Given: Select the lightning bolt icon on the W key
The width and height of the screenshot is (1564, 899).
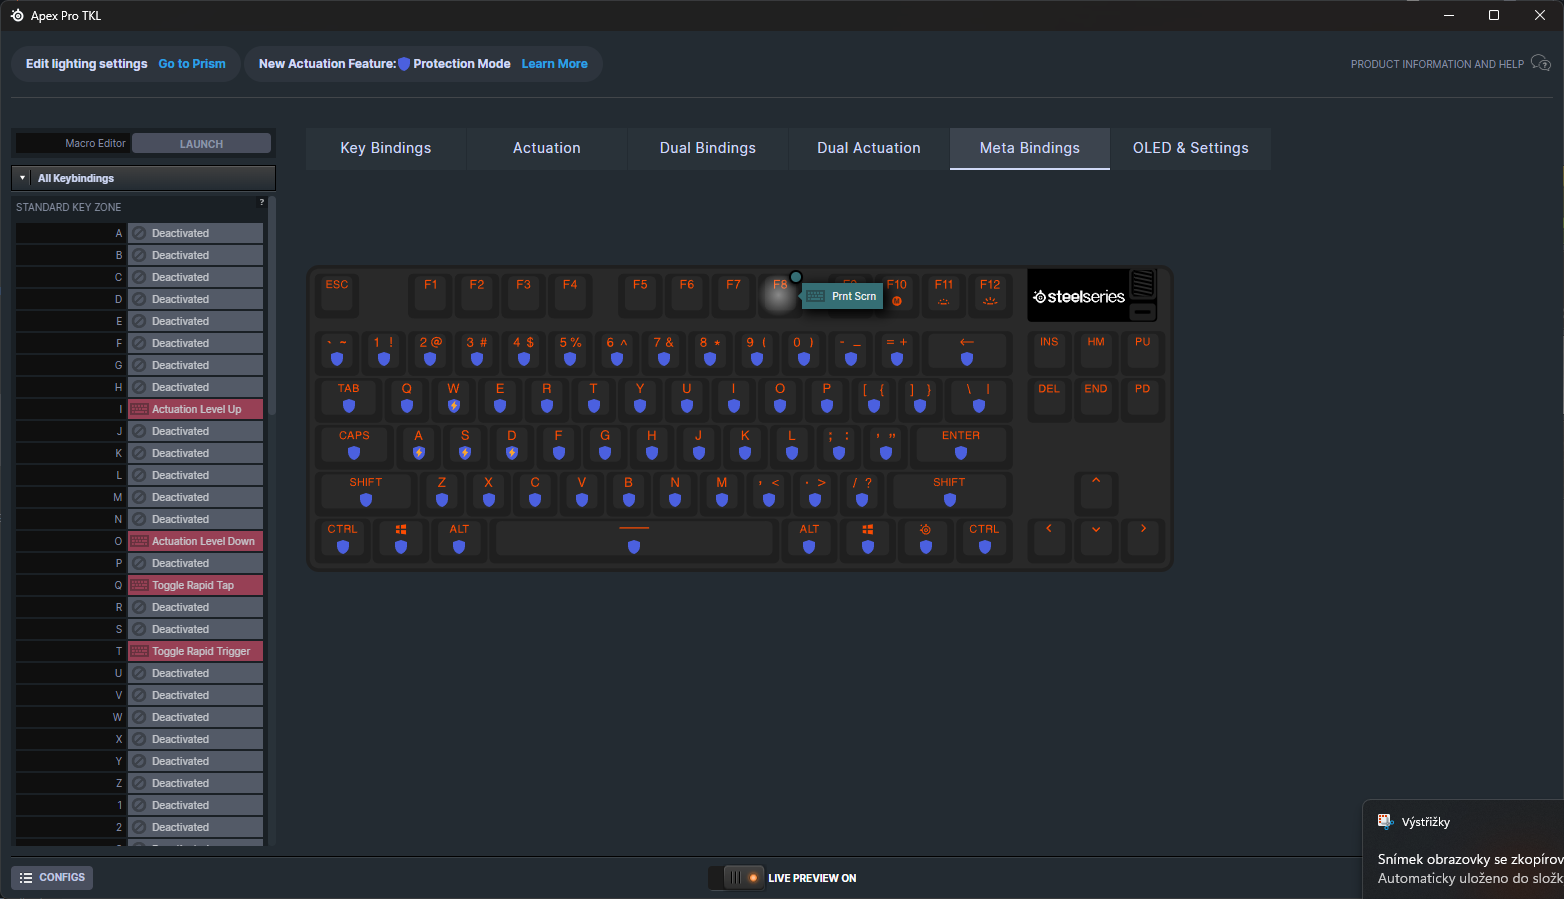Looking at the screenshot, I should point(453,407).
